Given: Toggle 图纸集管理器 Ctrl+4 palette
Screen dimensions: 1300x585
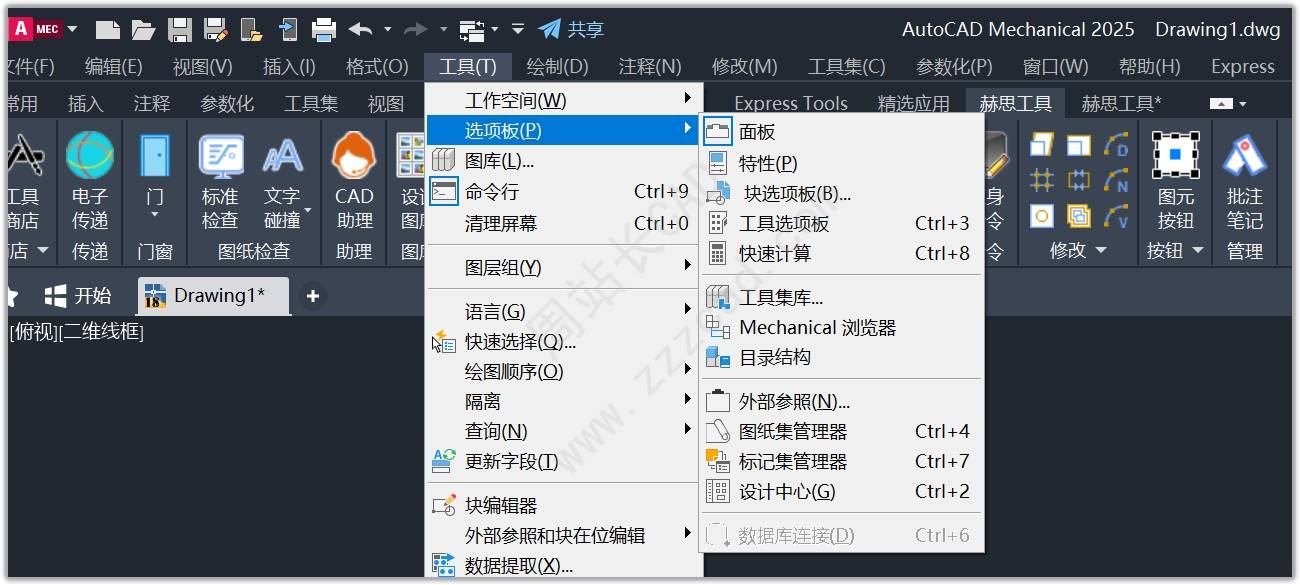Looking at the screenshot, I should coord(842,431).
